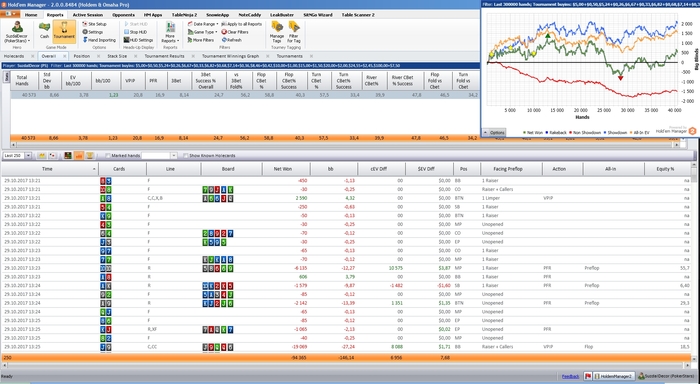Click Filter for Tag

coord(294,31)
